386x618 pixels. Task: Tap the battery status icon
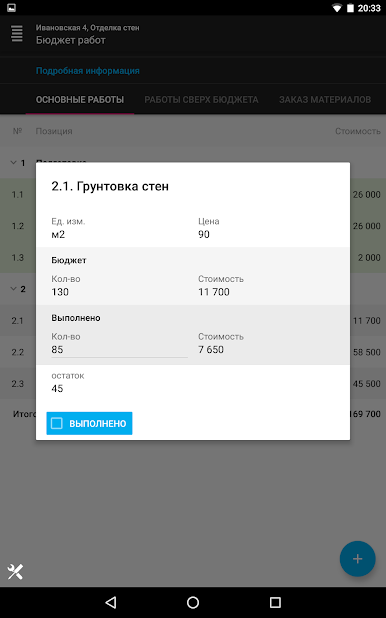click(350, 8)
